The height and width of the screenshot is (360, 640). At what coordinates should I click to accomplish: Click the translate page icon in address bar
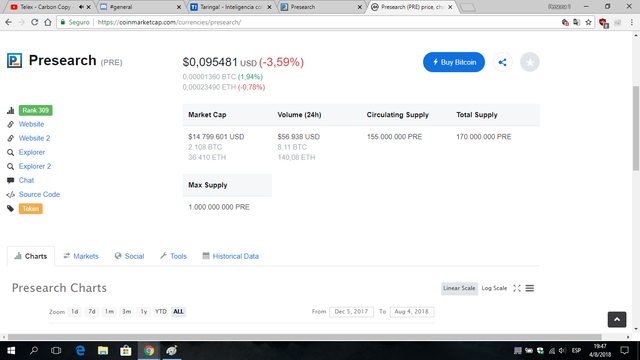[576, 22]
